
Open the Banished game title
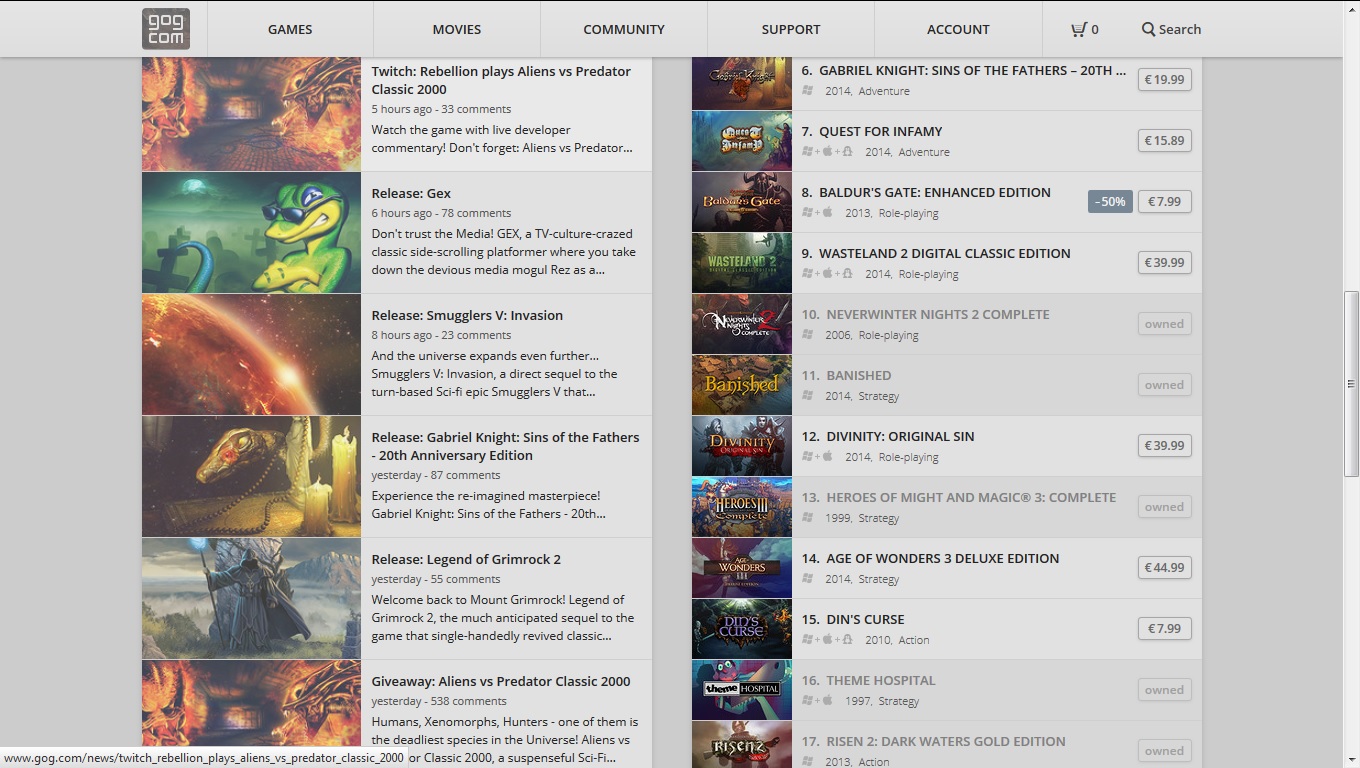tap(858, 375)
